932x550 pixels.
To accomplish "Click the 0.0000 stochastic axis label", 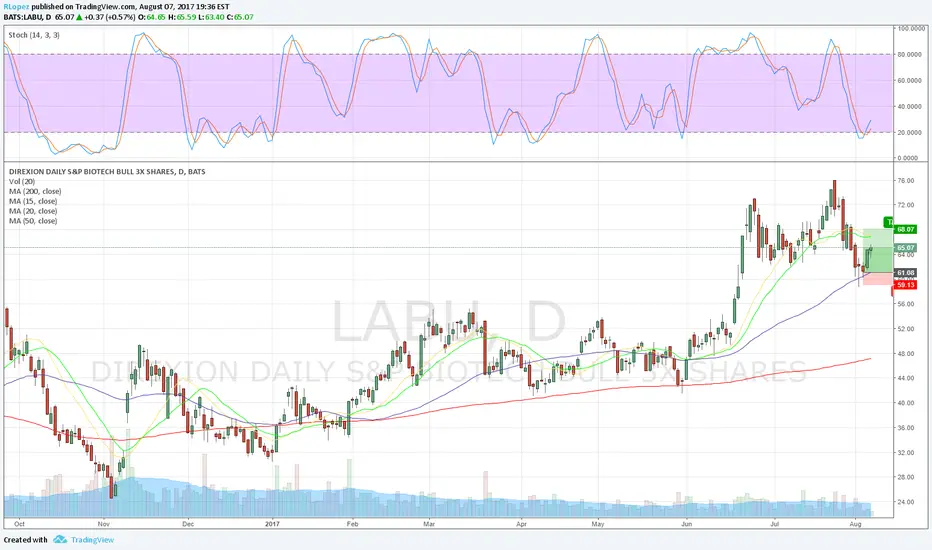I will coord(908,158).
